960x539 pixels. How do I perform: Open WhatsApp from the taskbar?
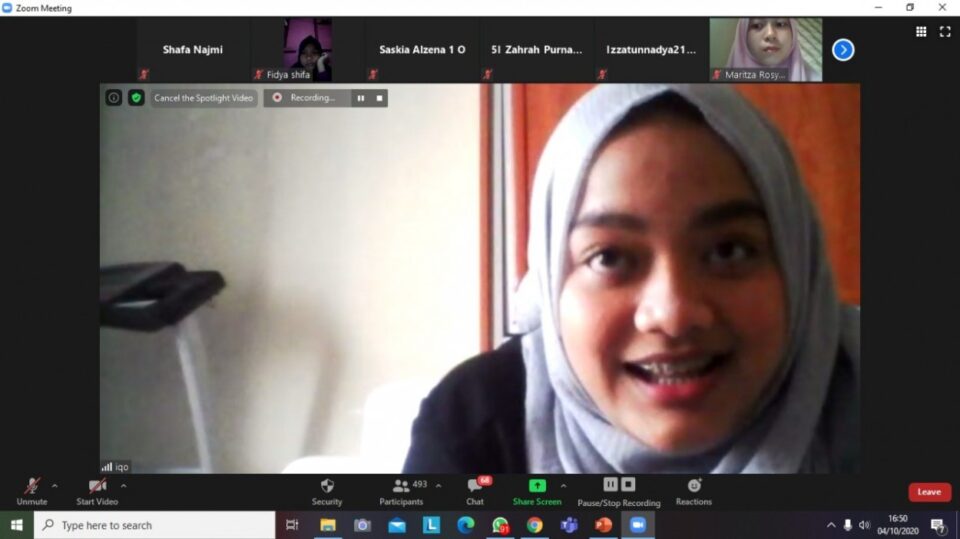pyautogui.click(x=500, y=526)
